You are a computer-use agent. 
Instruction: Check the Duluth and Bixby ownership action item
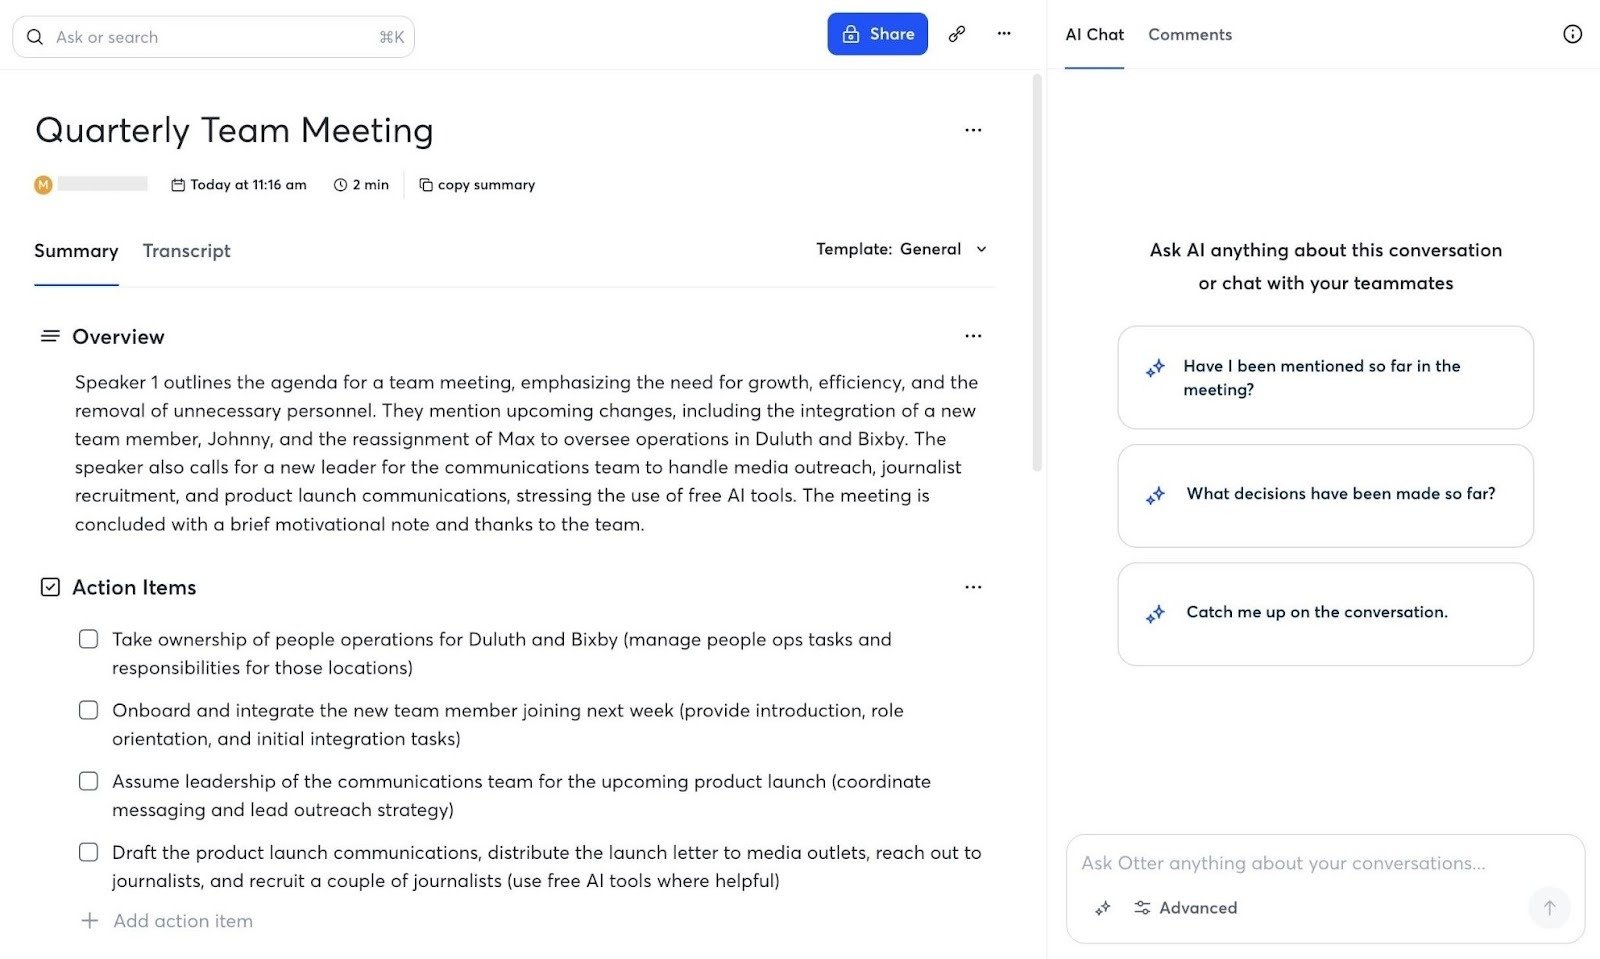click(x=89, y=639)
